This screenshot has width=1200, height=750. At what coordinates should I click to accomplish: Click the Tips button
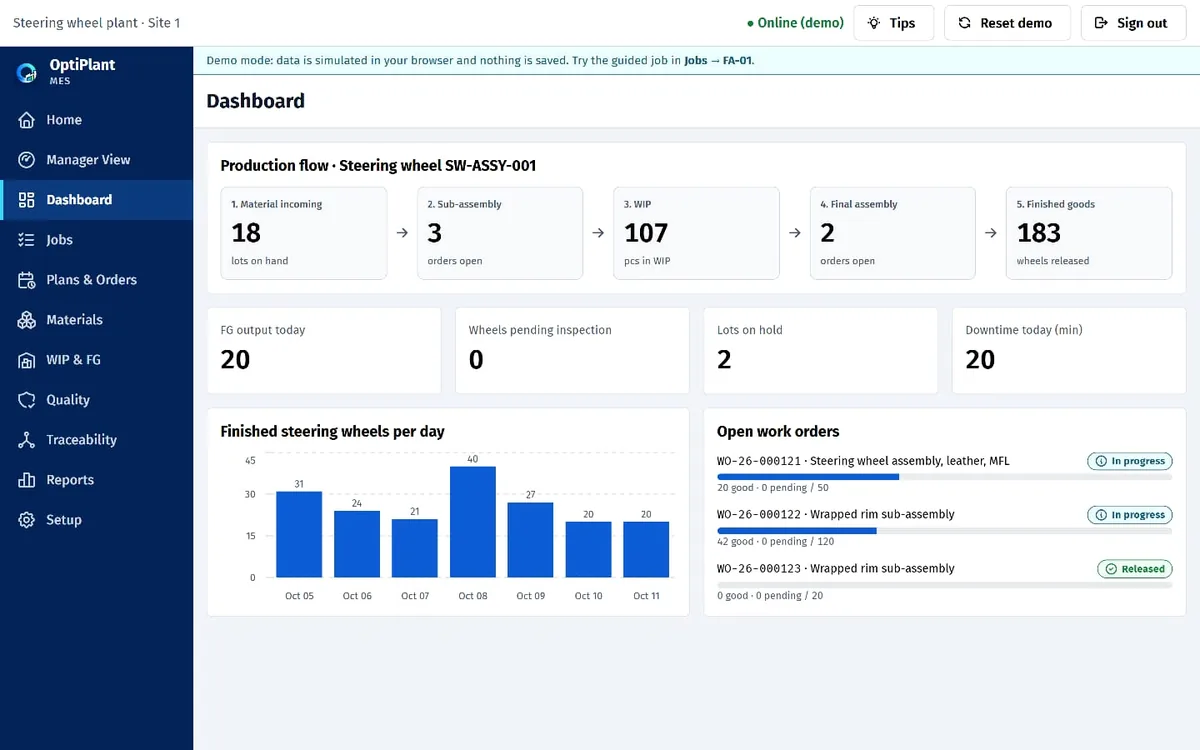893,23
